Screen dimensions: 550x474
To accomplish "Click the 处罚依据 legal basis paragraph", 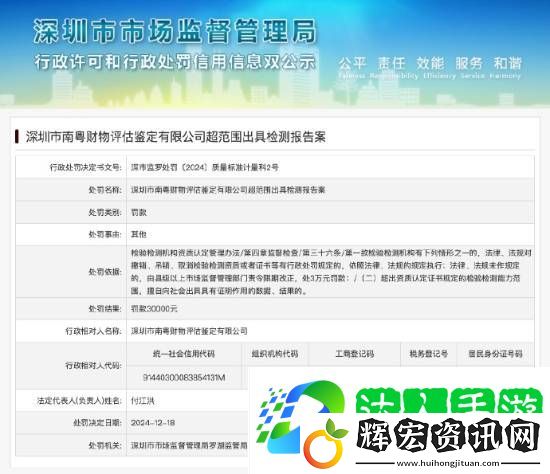I will pos(331,272).
